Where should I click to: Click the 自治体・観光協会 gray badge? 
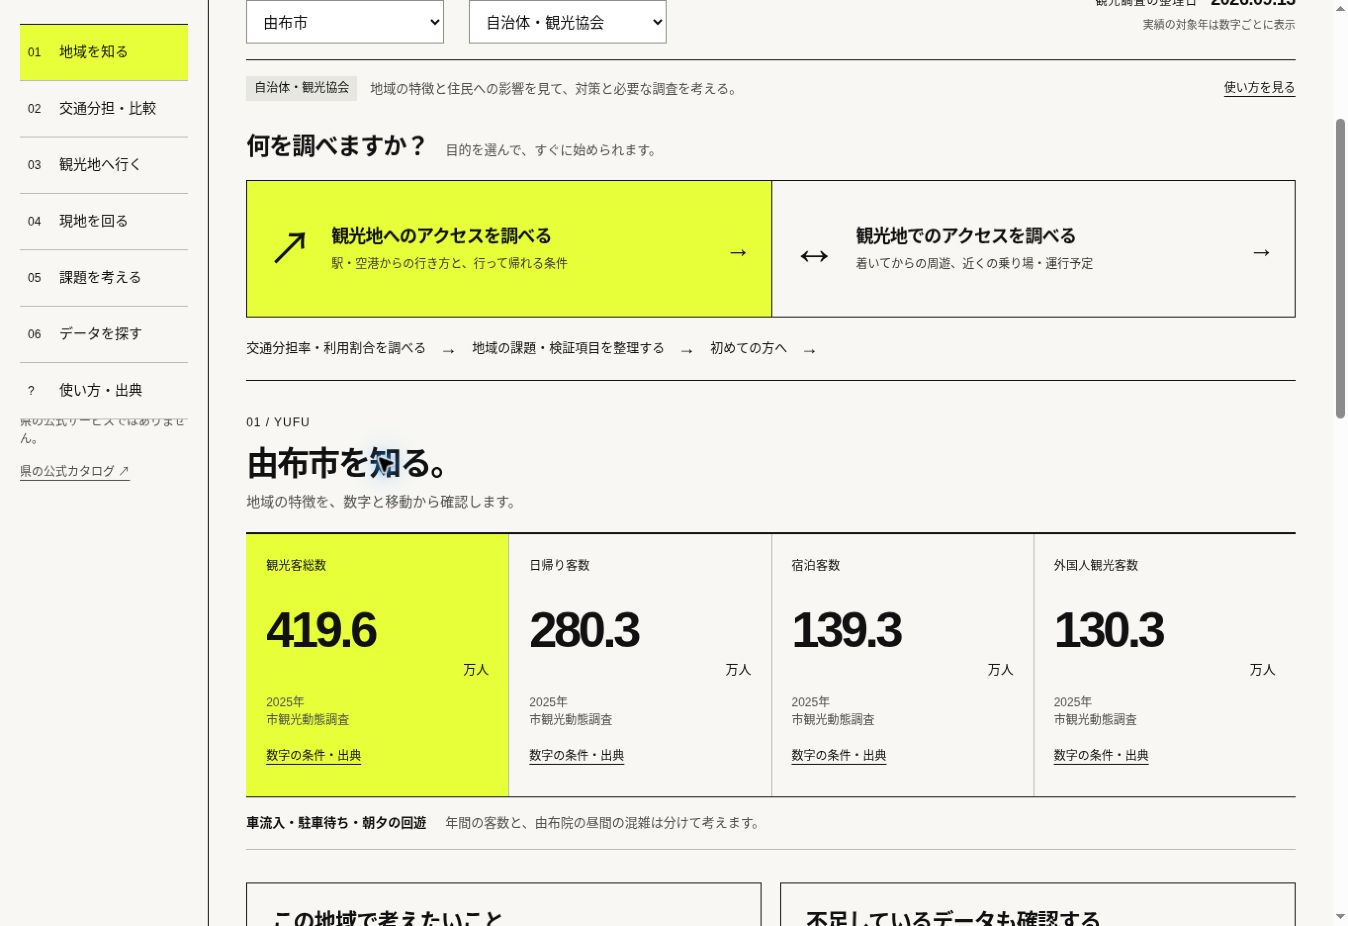tap(301, 88)
